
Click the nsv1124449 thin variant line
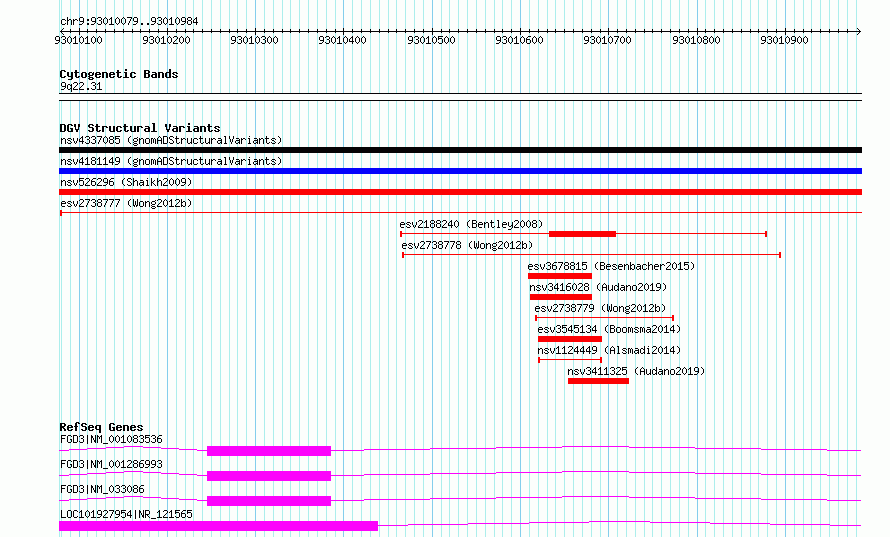(x=570, y=360)
